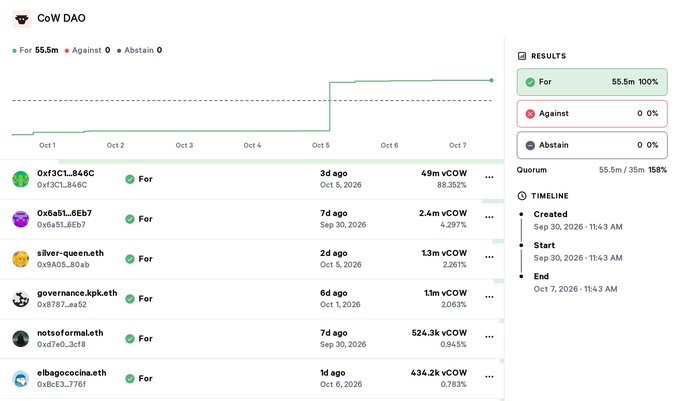Click the Created timeline entry
This screenshot has height=401, width=680.
pyautogui.click(x=578, y=220)
